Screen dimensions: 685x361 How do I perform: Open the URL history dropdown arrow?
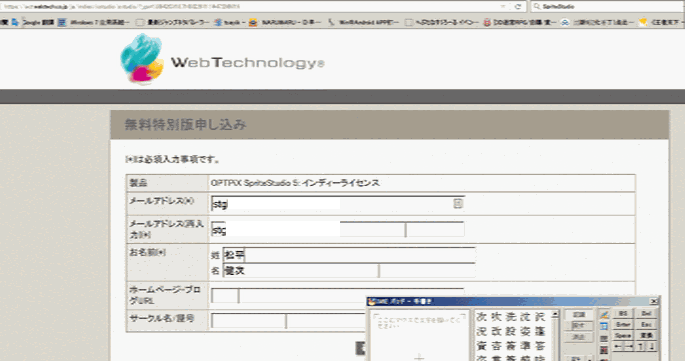(503, 7)
